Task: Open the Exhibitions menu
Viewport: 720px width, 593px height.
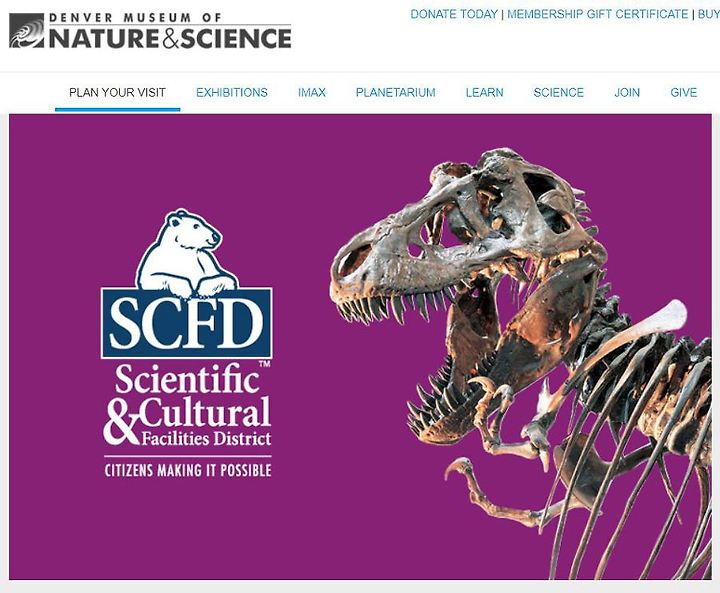Action: point(232,92)
